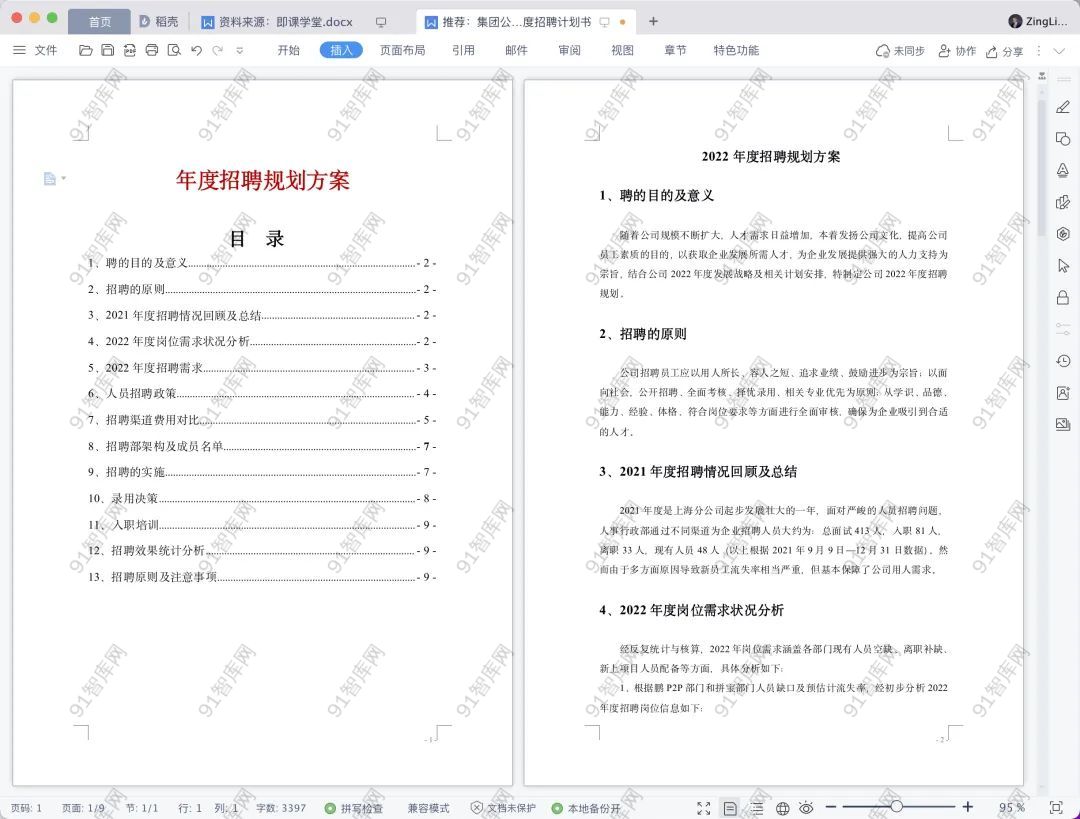
Task: Toggle eye protection mode icon
Action: click(x=806, y=808)
